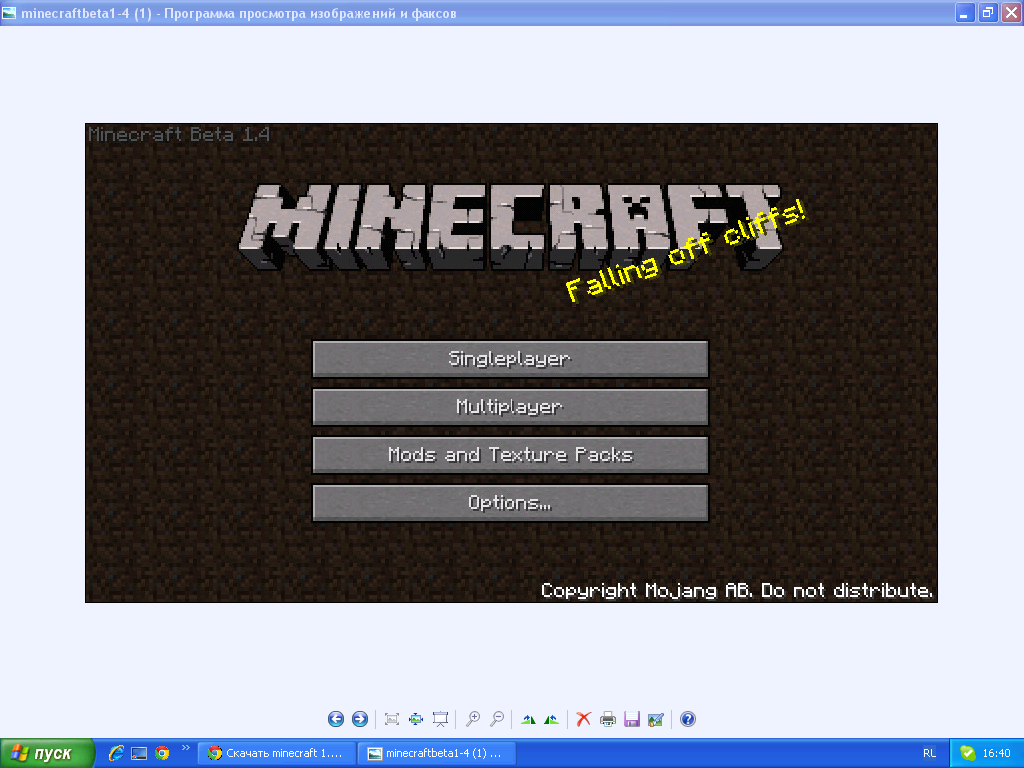Go to the next image
1024x768 pixels.
pos(360,719)
